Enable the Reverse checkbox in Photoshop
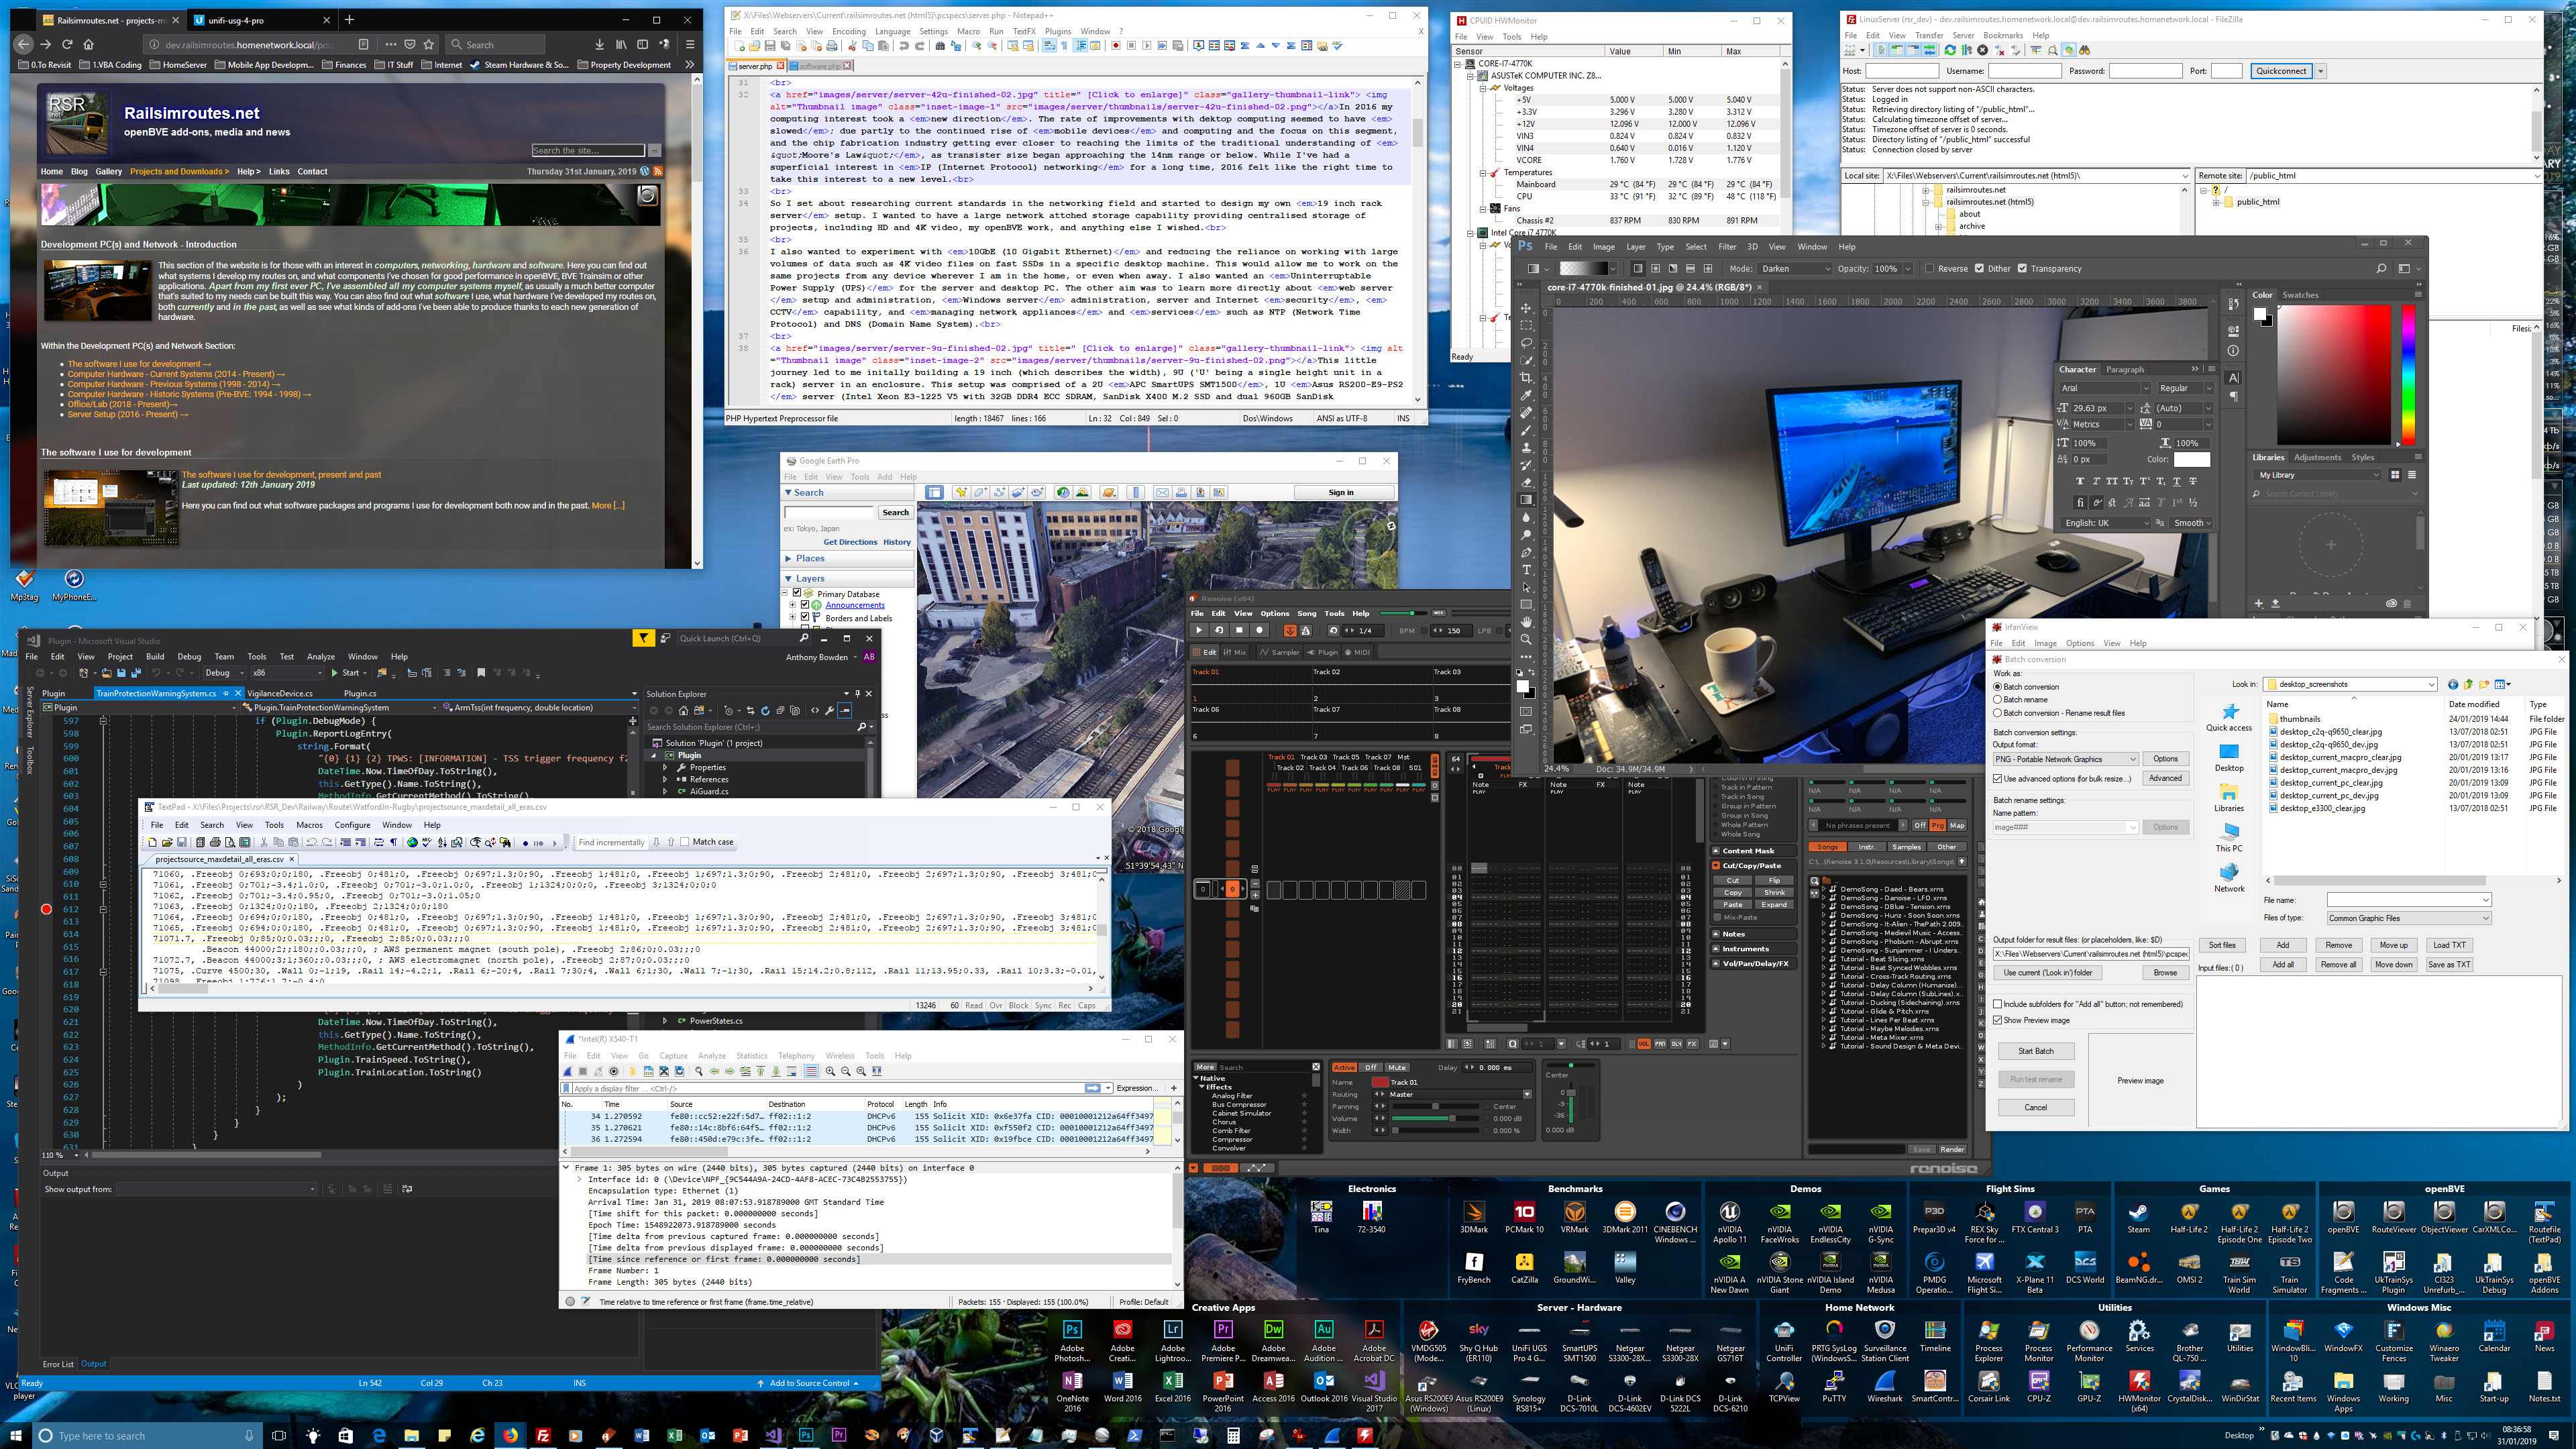Image resolution: width=2576 pixels, height=1449 pixels. [x=1929, y=268]
